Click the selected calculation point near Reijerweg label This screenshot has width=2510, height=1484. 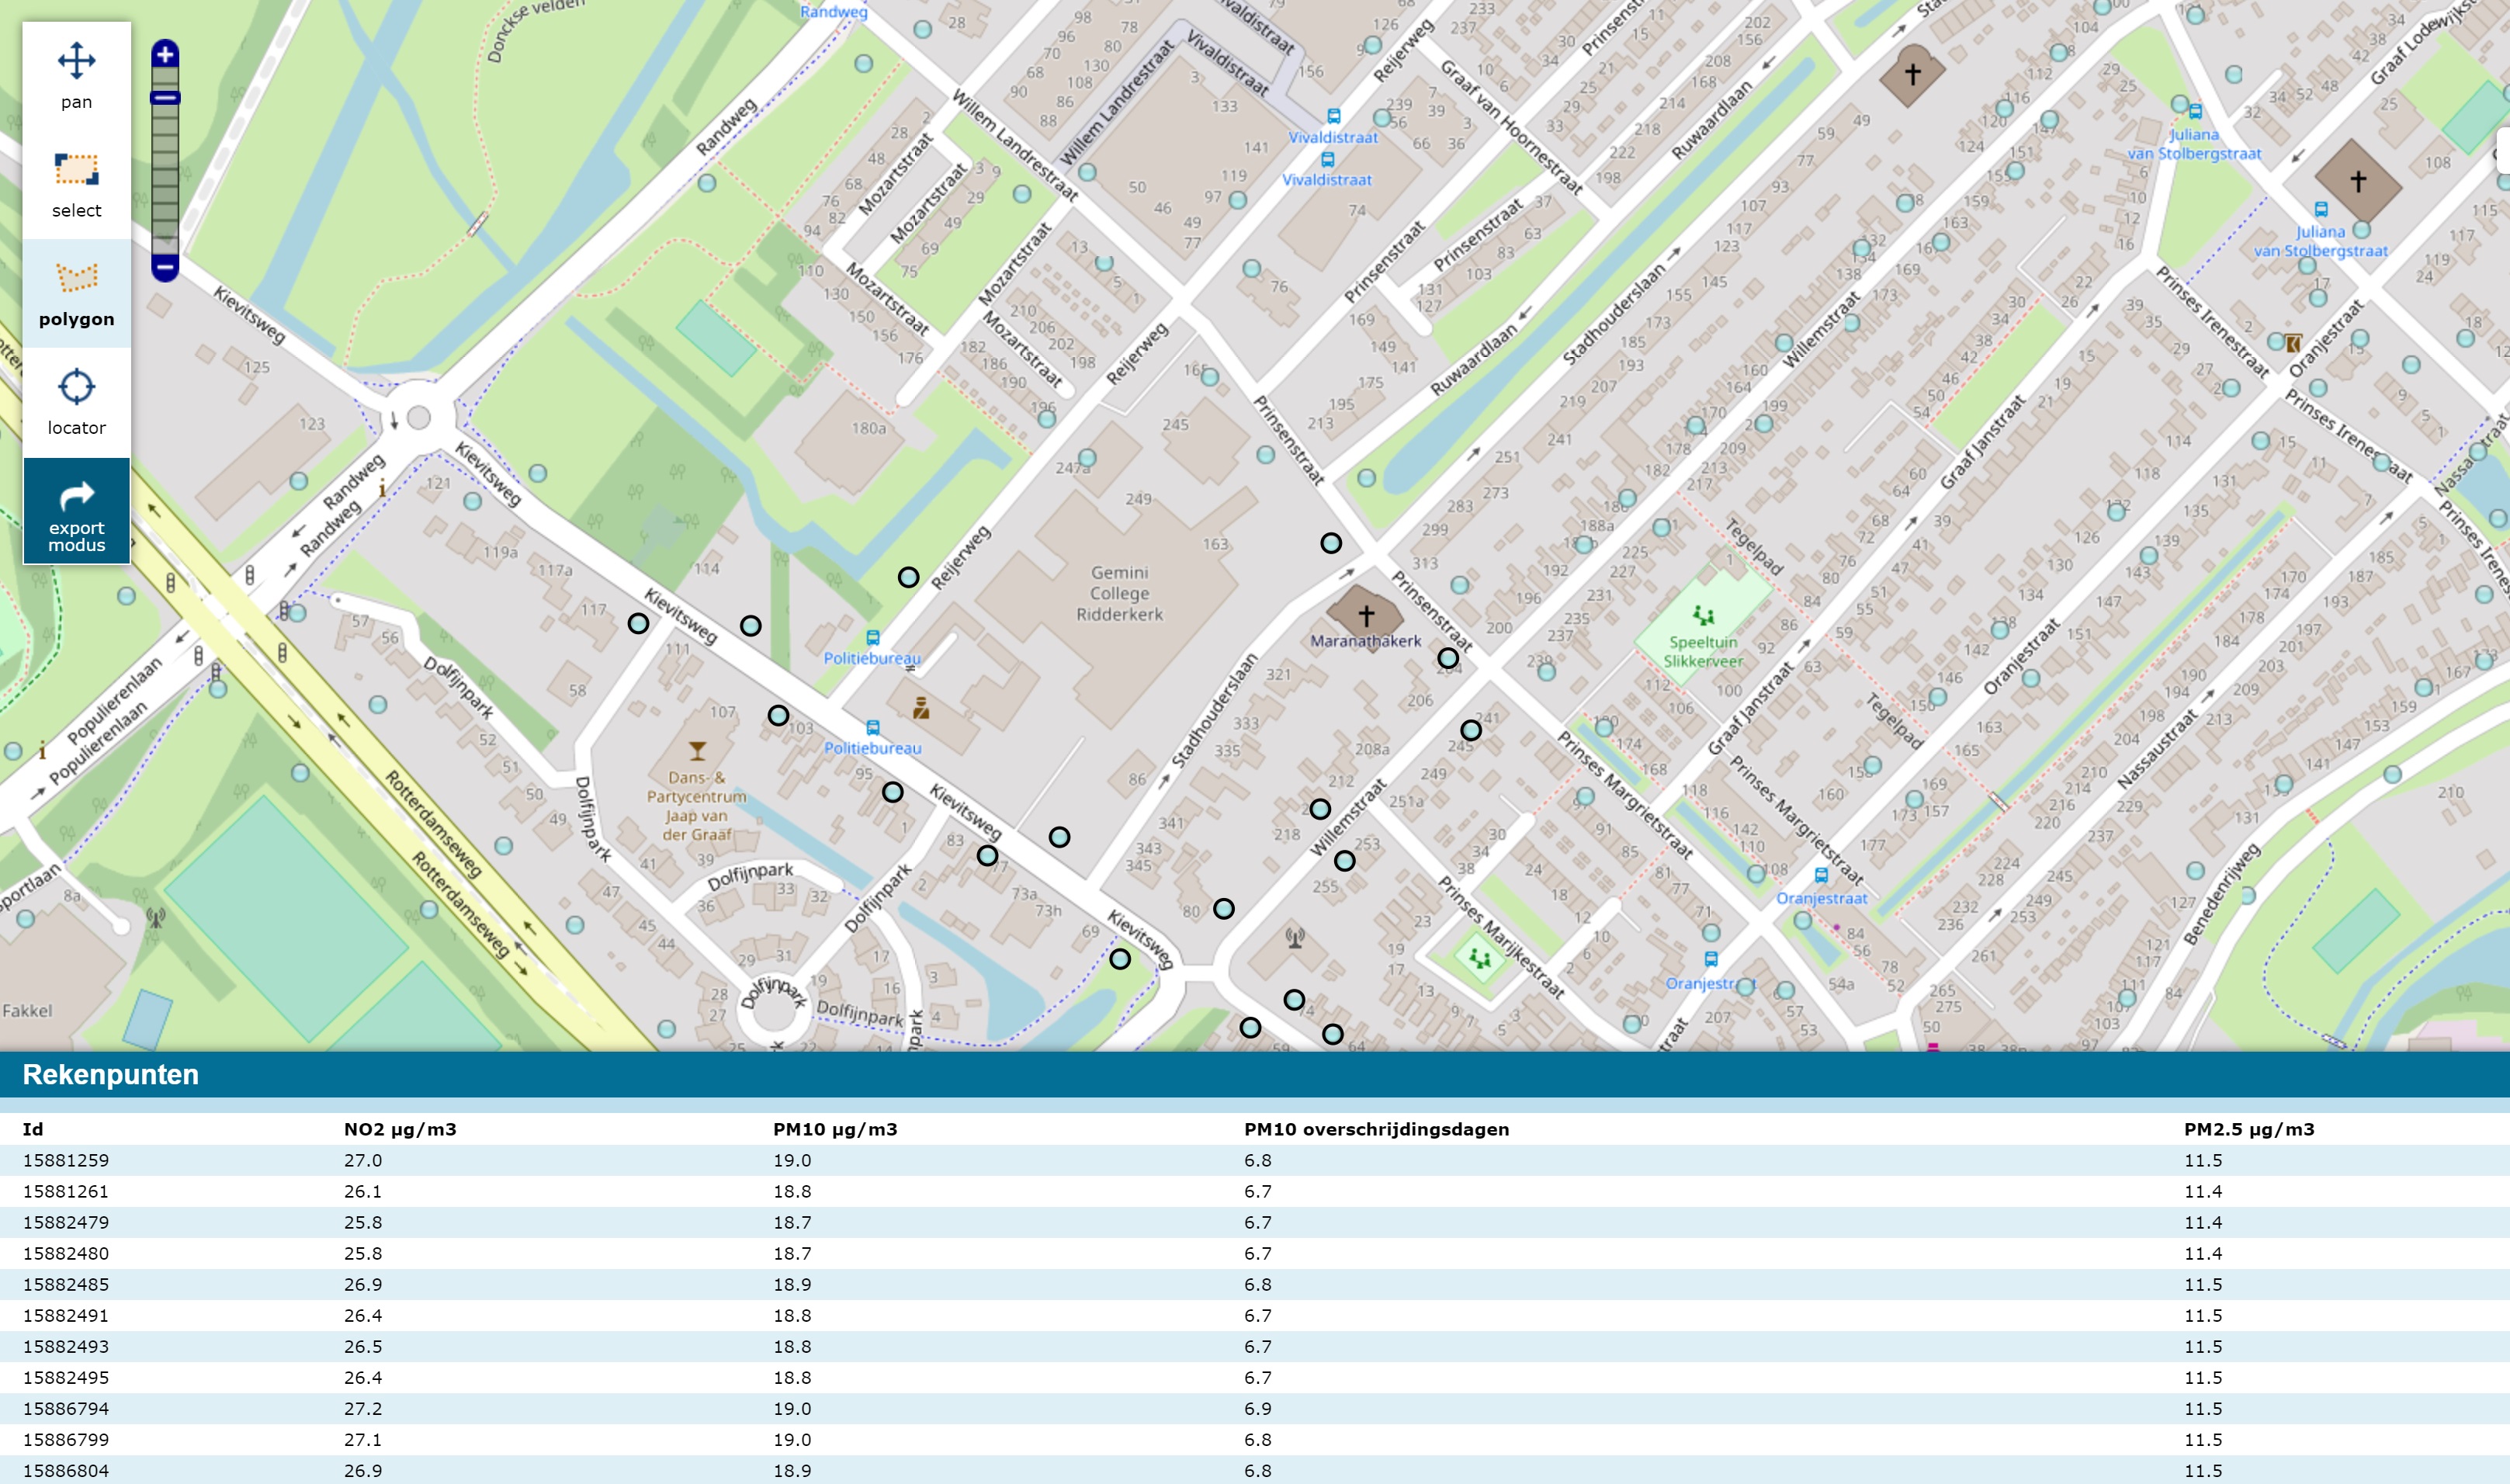pyautogui.click(x=908, y=577)
